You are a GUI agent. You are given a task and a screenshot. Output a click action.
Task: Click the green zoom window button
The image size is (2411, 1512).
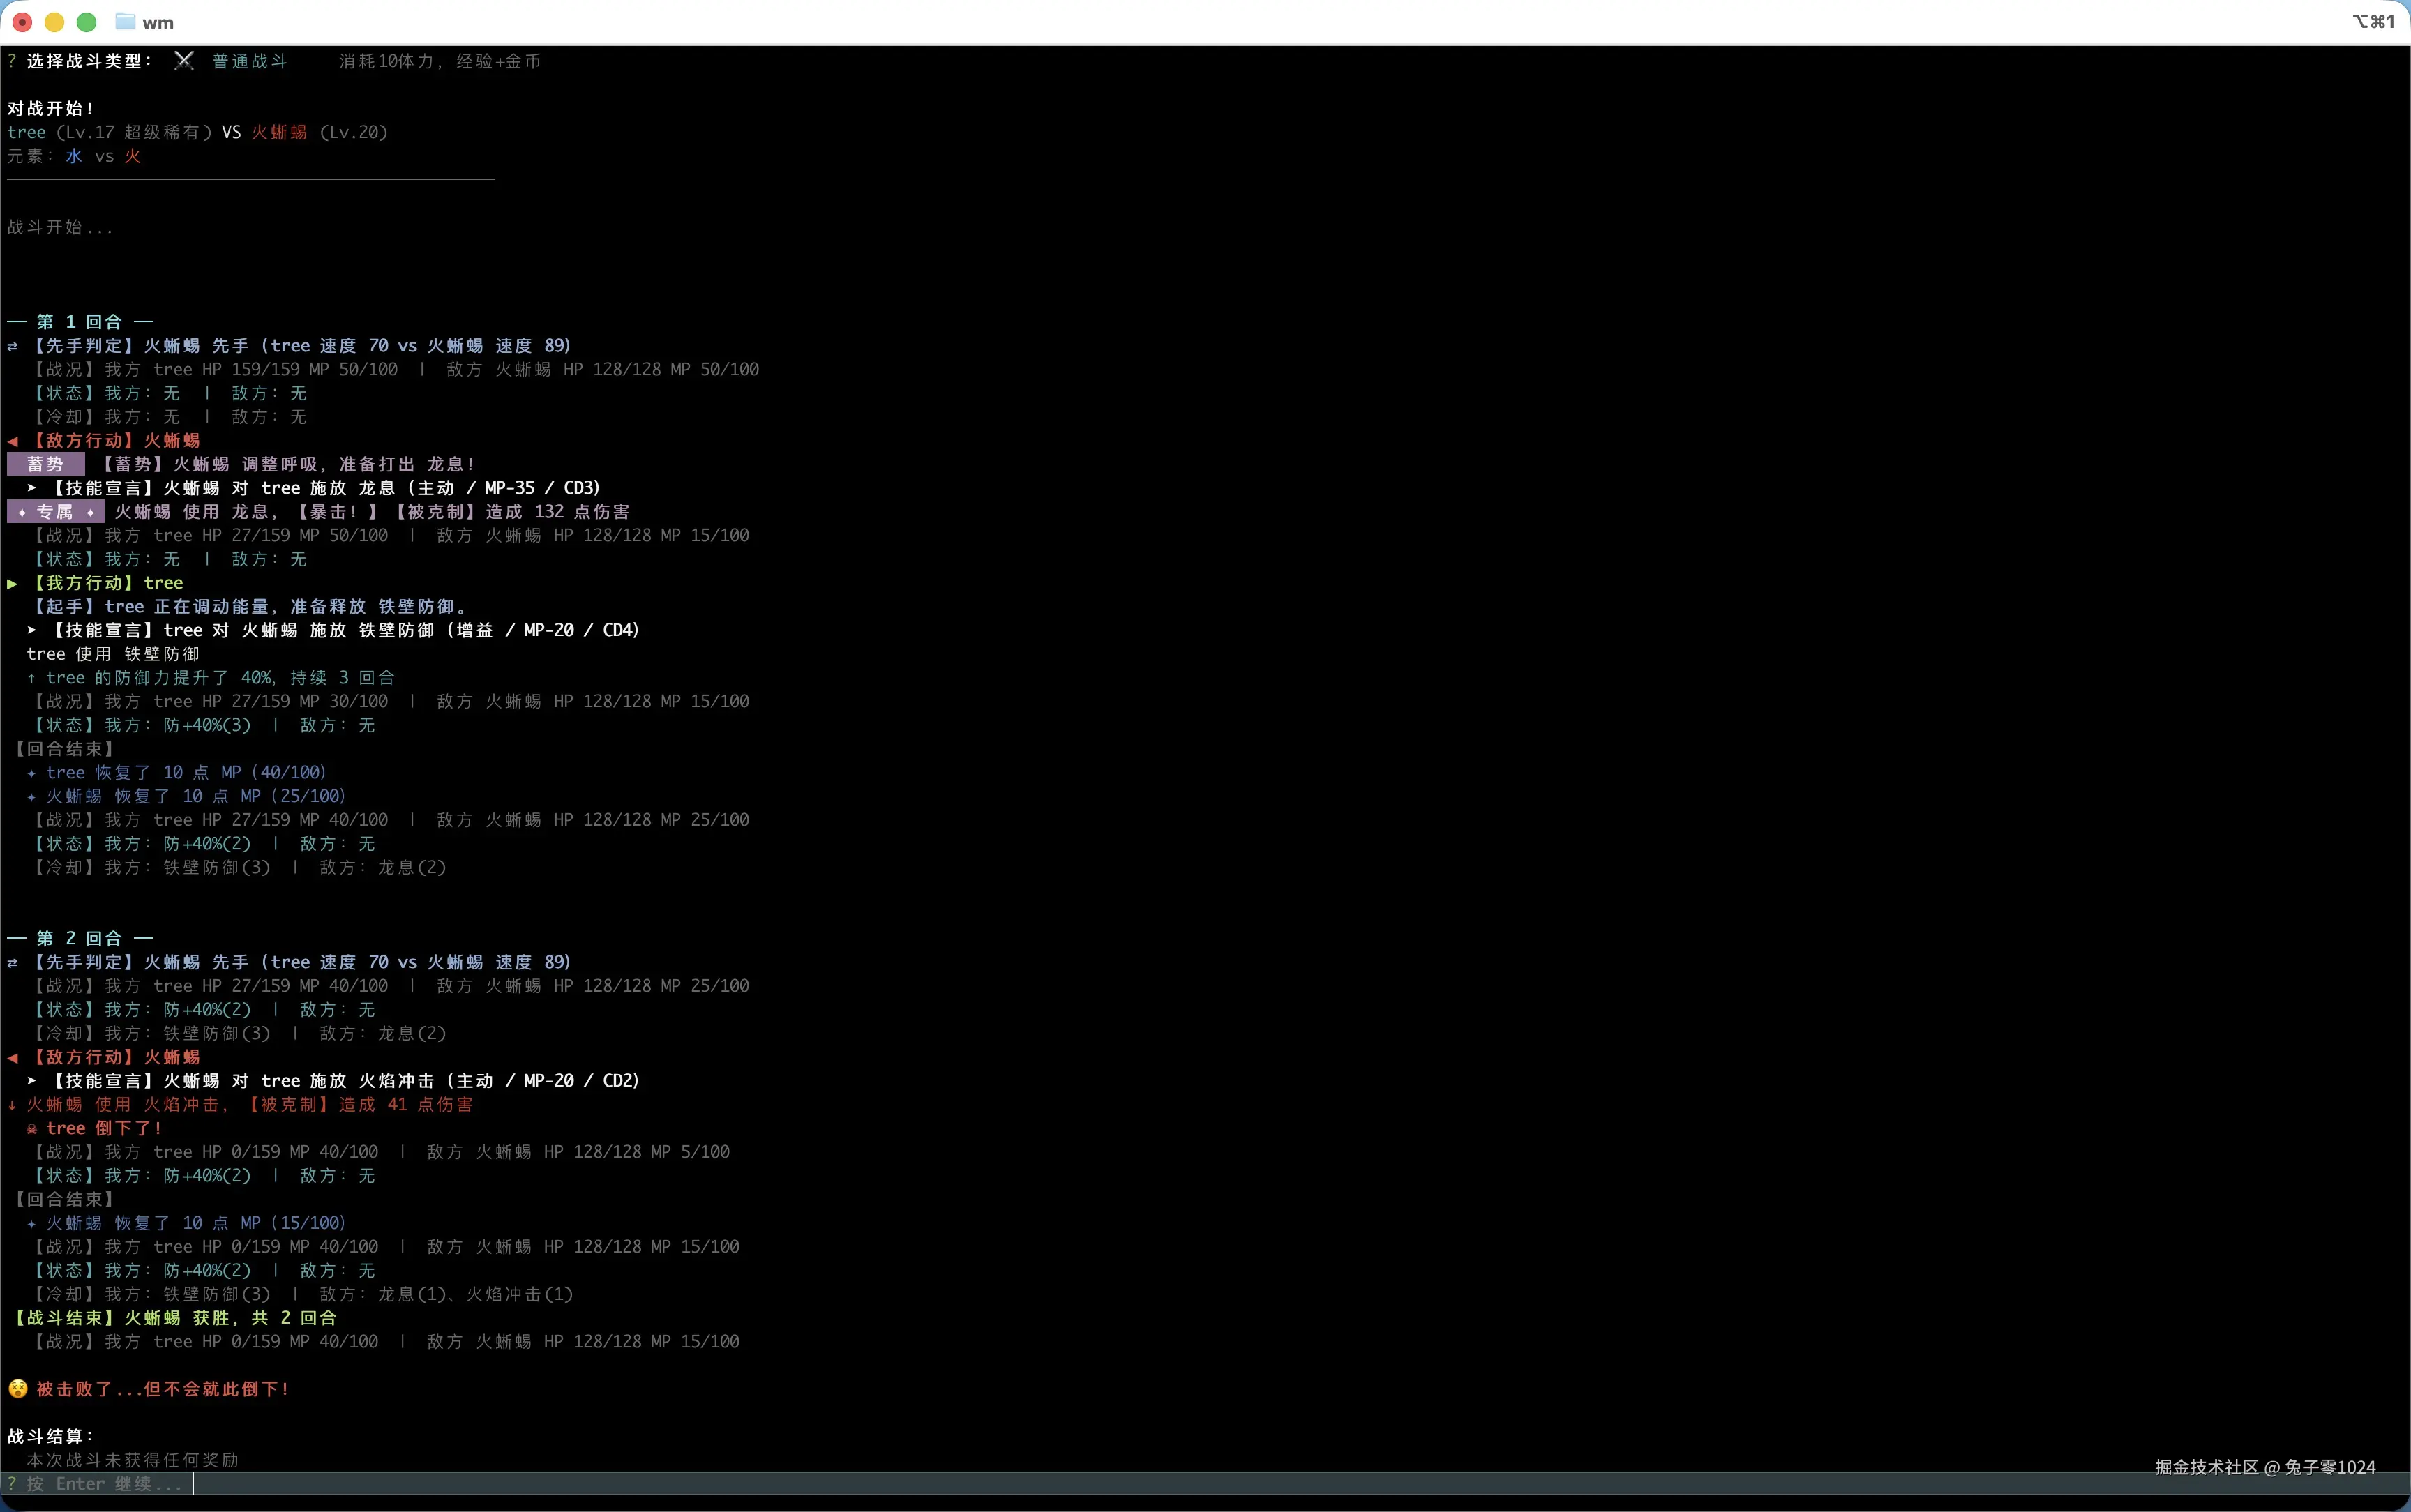tap(87, 22)
